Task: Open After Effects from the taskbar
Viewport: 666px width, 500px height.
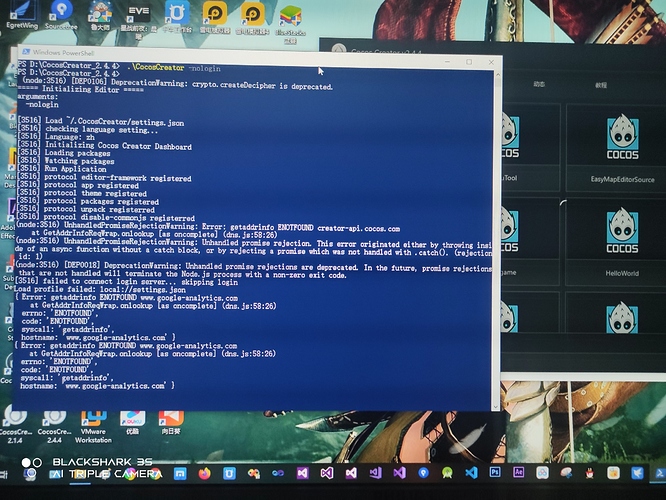Action: click(519, 472)
